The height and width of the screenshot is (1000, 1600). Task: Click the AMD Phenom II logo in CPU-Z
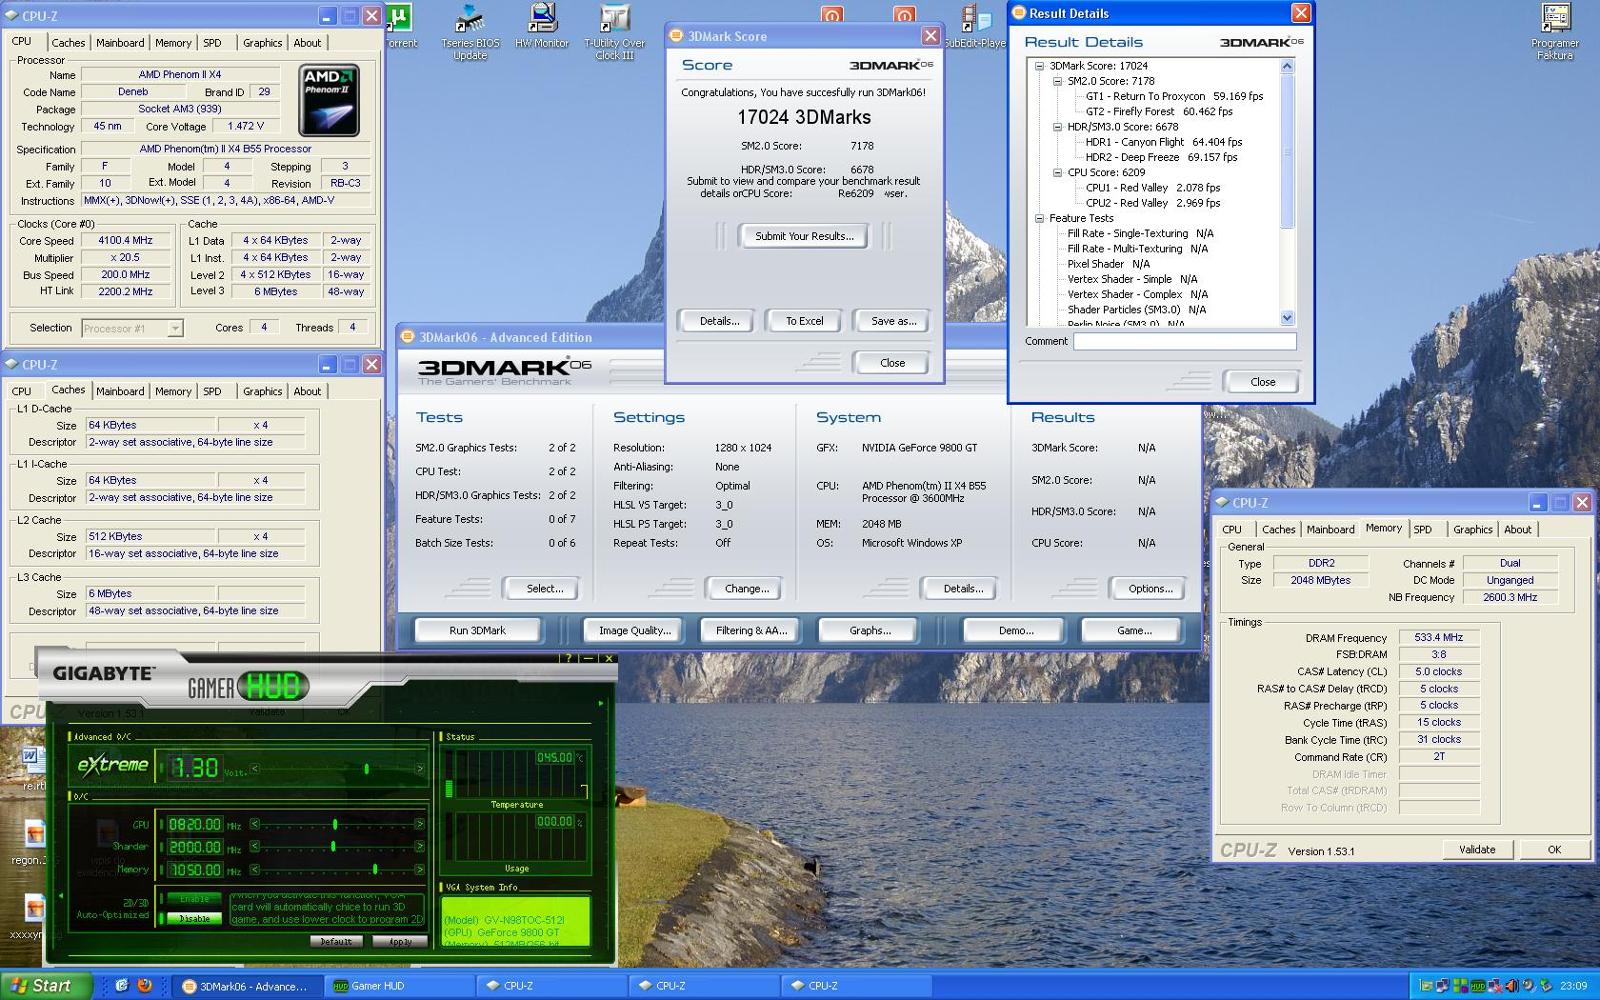pyautogui.click(x=329, y=100)
